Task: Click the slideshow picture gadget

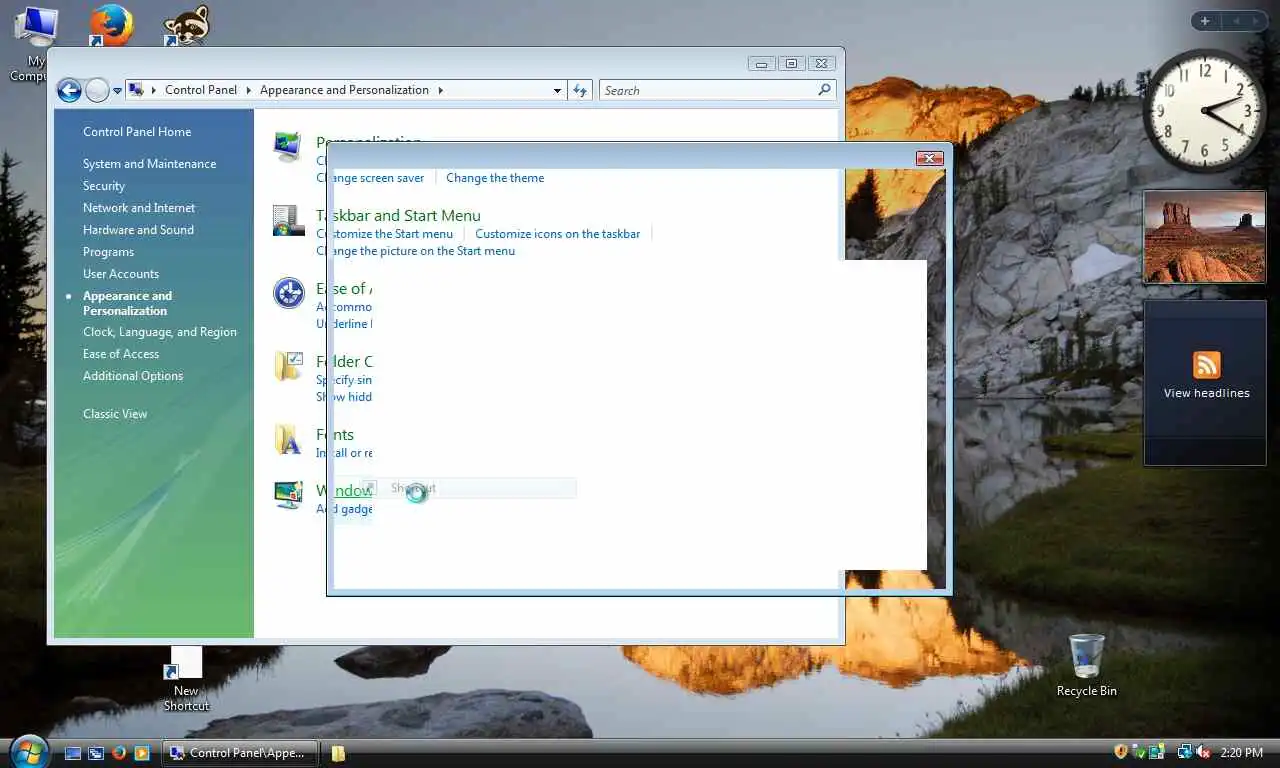Action: click(x=1205, y=238)
